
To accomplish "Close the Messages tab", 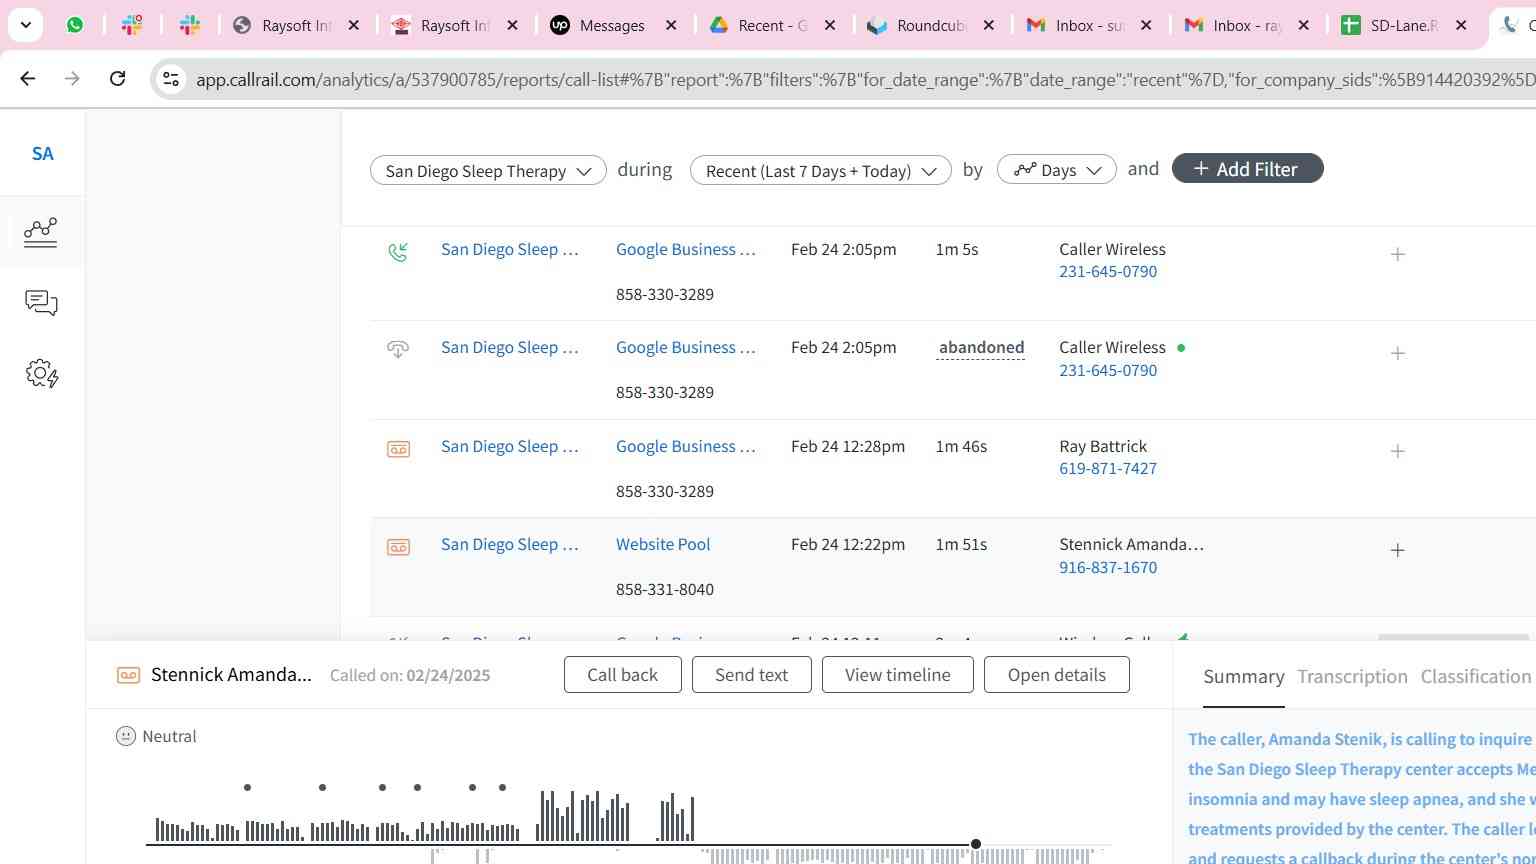I will click(671, 25).
